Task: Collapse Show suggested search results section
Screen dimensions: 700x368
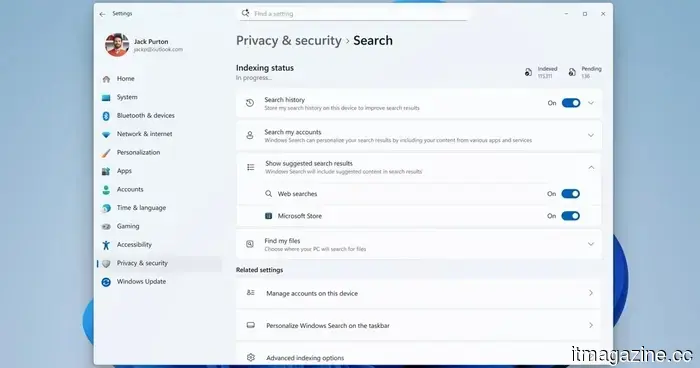Action: (x=591, y=167)
